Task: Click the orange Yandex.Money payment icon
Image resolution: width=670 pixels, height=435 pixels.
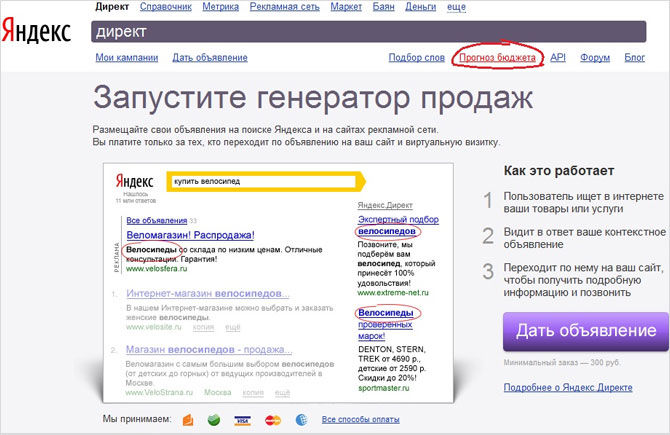Action: click(186, 419)
